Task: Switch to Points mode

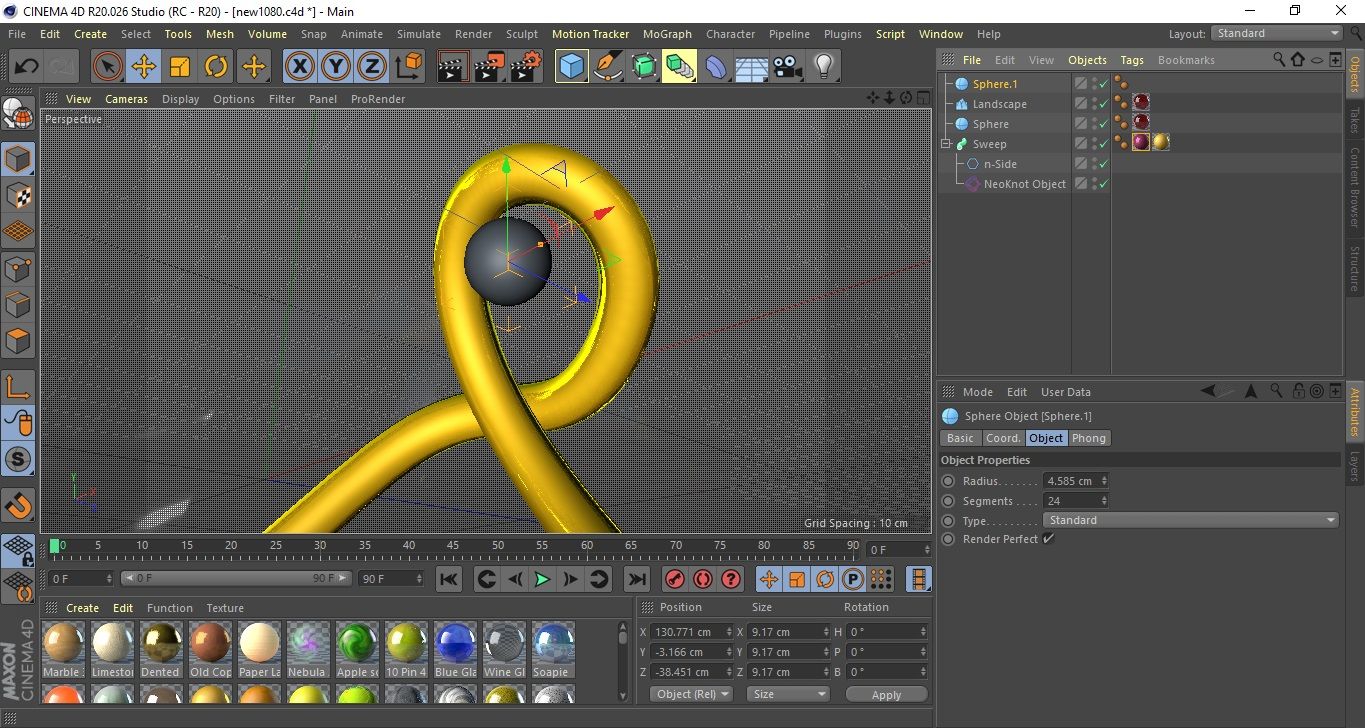Action: click(x=18, y=268)
